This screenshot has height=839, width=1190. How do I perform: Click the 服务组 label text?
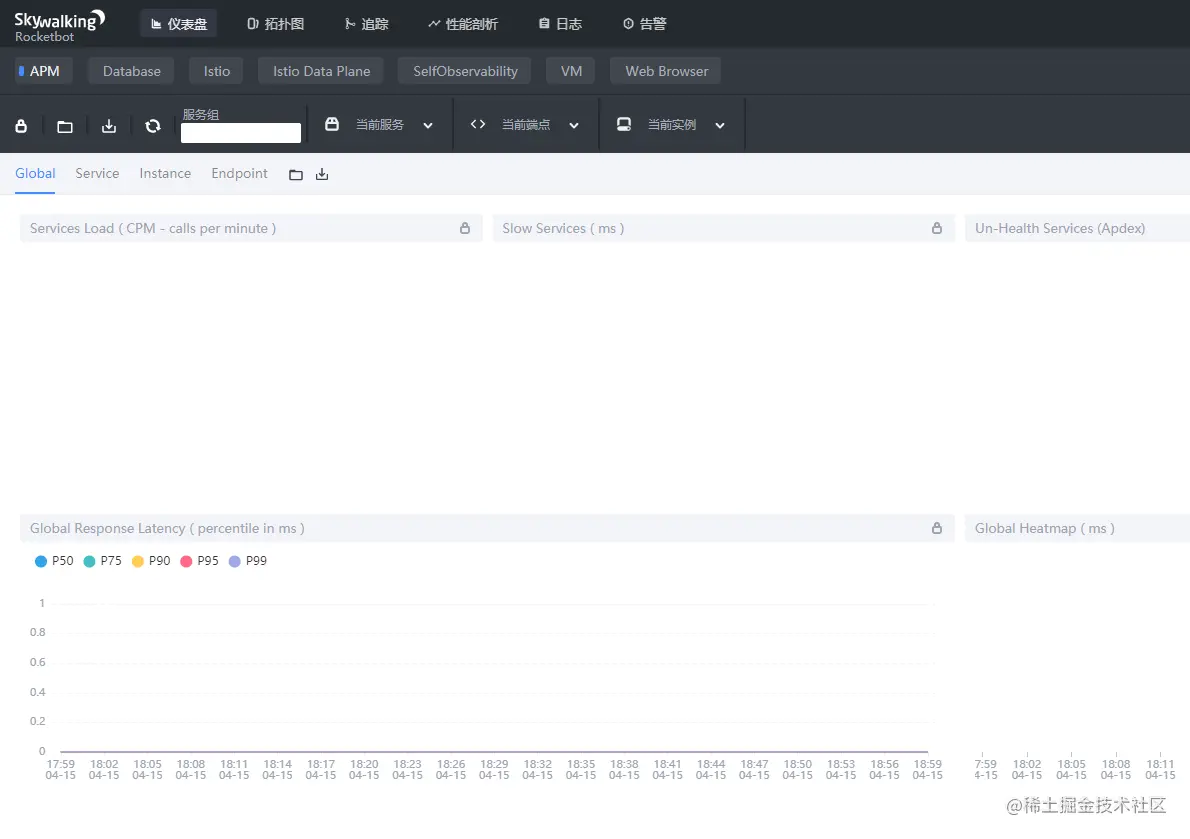pos(200,115)
